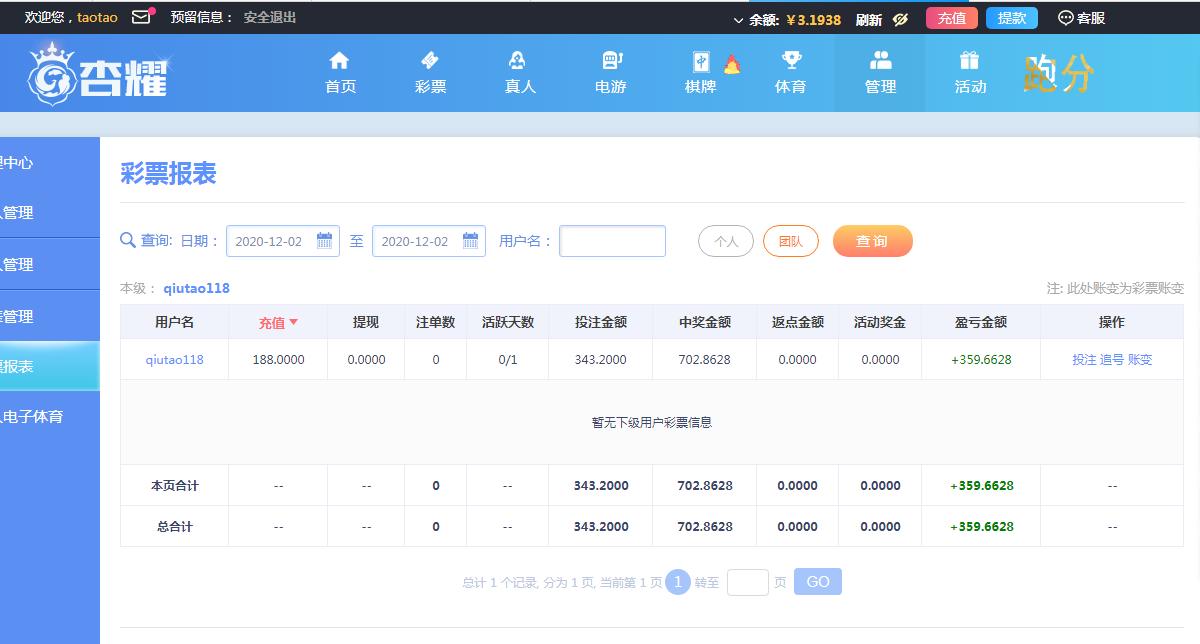The width and height of the screenshot is (1200, 644).
Task: Click the 返点金额 column header
Action: pyautogui.click(x=798, y=322)
